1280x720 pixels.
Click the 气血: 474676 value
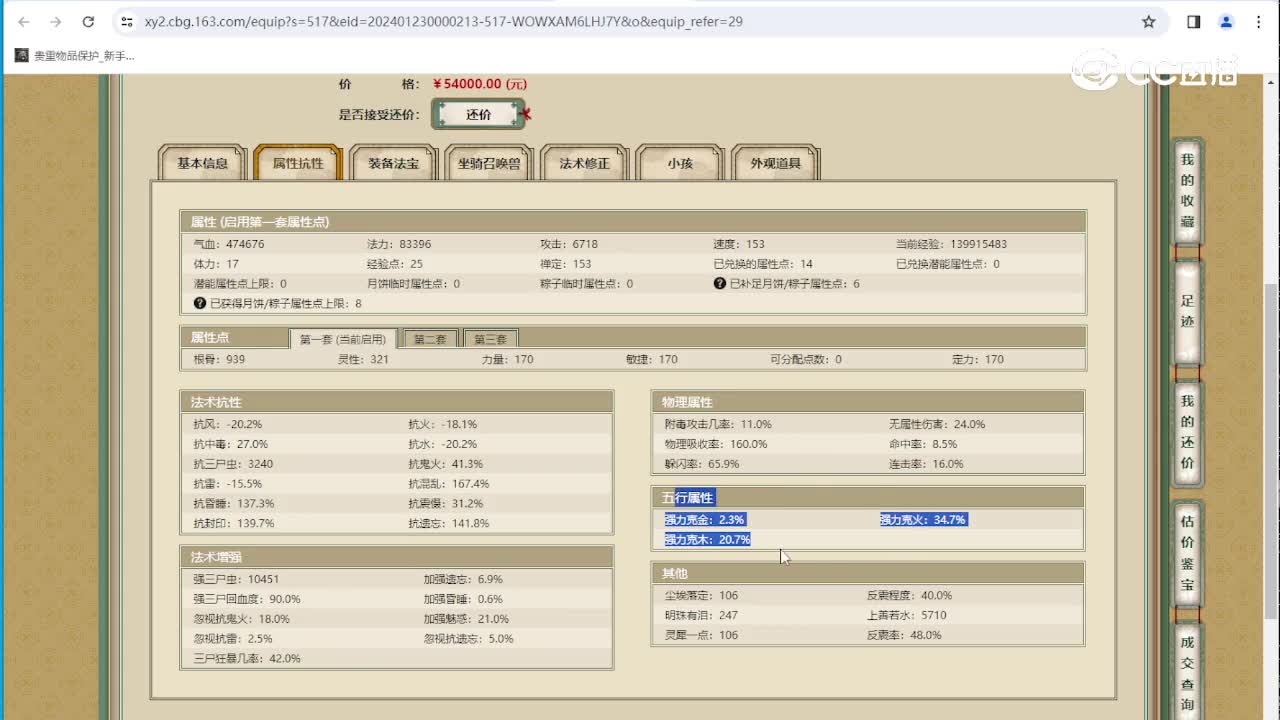229,244
